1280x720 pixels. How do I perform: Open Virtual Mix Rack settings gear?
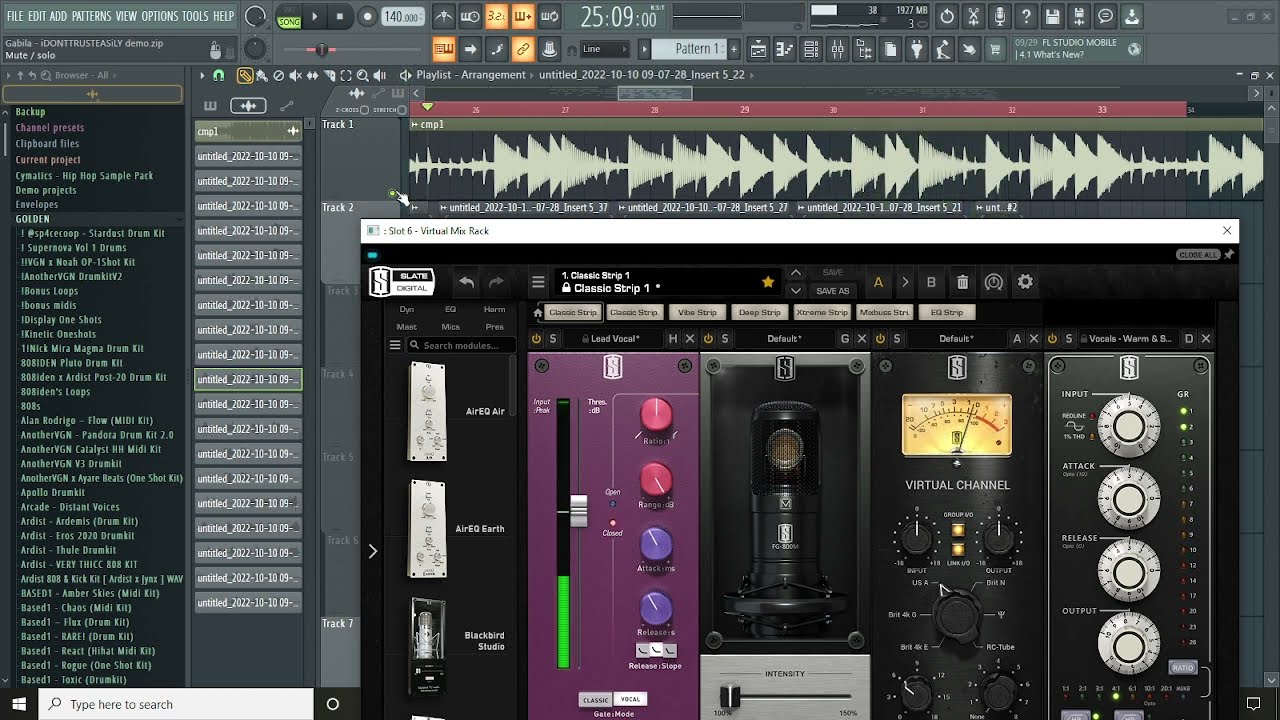pyautogui.click(x=1025, y=282)
